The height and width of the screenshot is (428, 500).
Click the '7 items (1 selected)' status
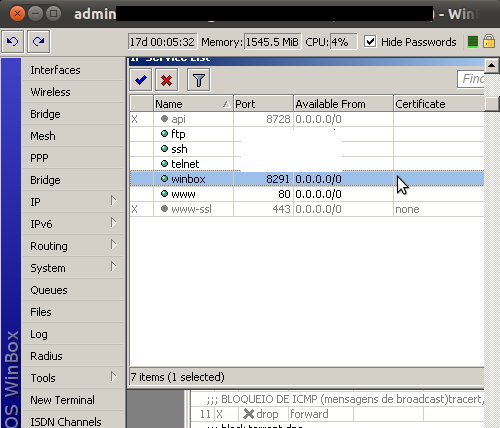(177, 377)
